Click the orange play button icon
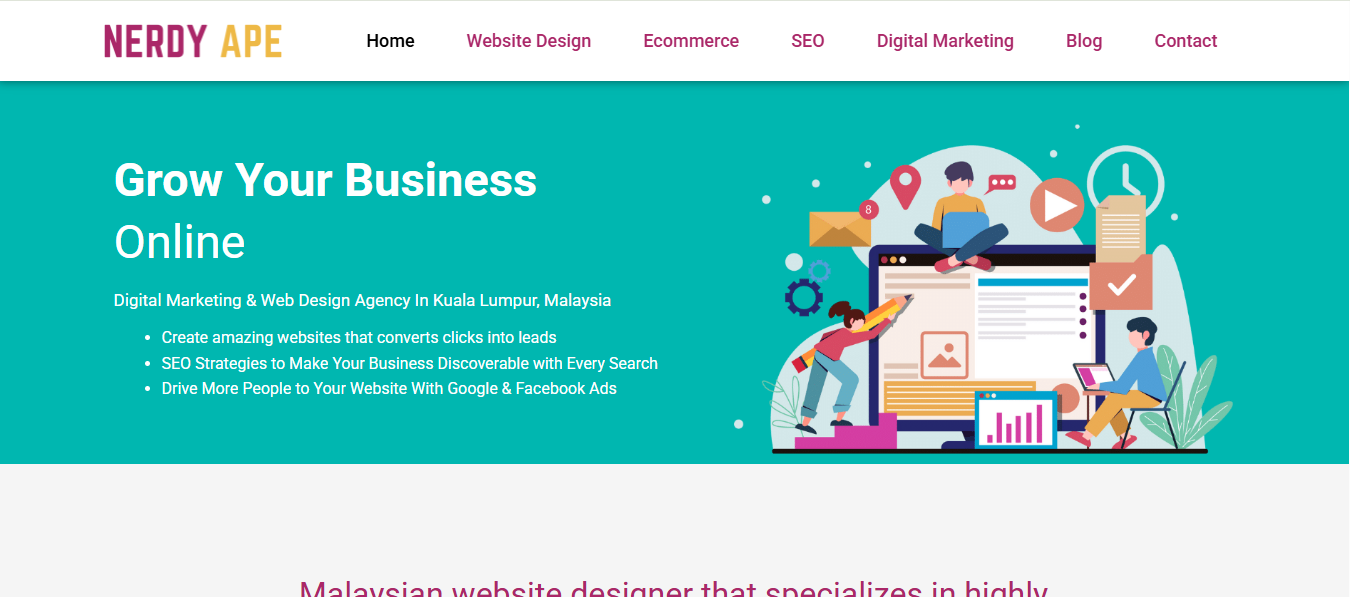Viewport: 1350px width, 597px height. [1056, 205]
